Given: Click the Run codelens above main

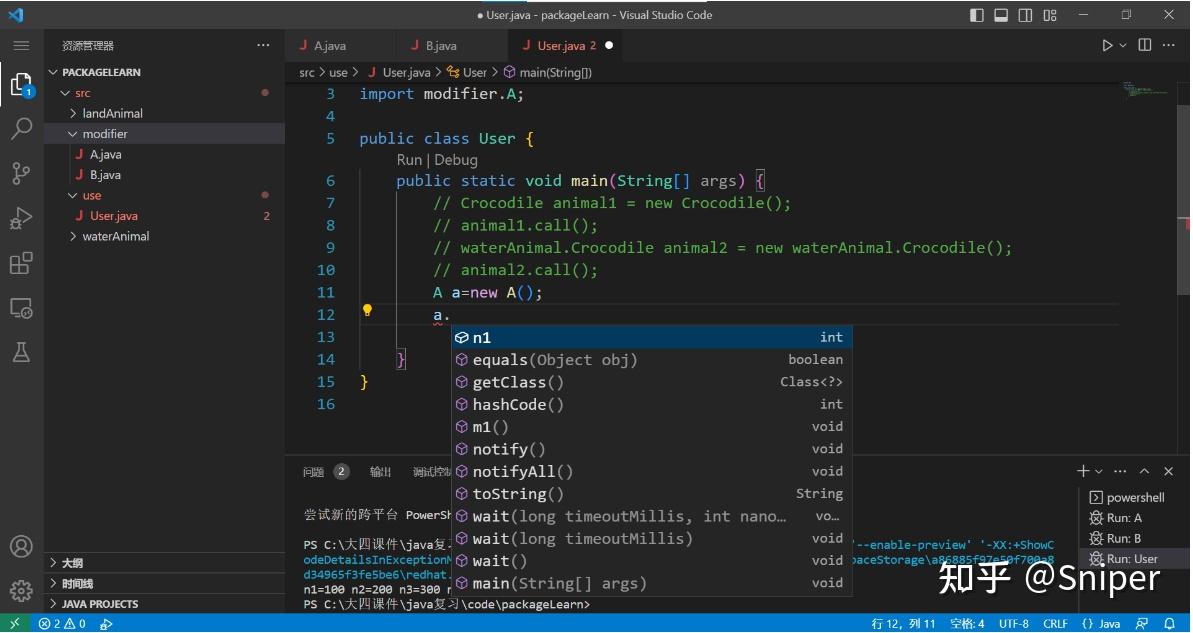Looking at the screenshot, I should [x=408, y=159].
